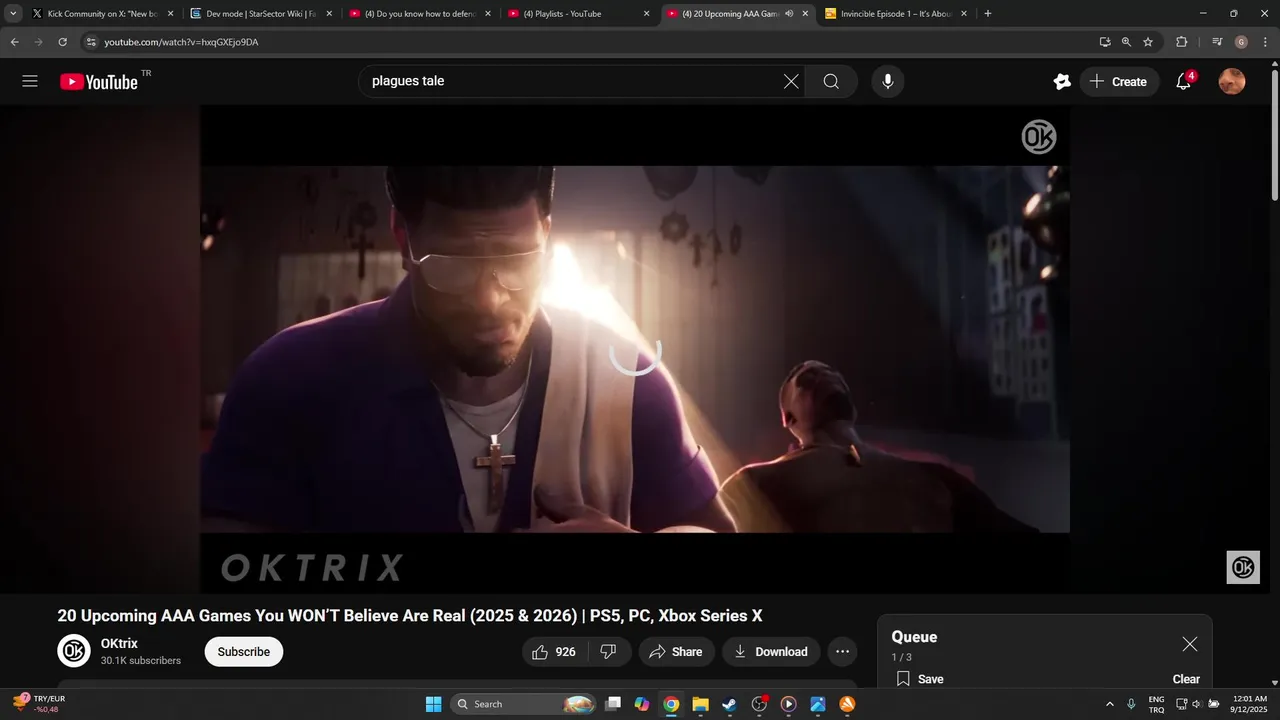Open the taskbar clock and date
The height and width of the screenshot is (720, 1280).
(1250, 704)
